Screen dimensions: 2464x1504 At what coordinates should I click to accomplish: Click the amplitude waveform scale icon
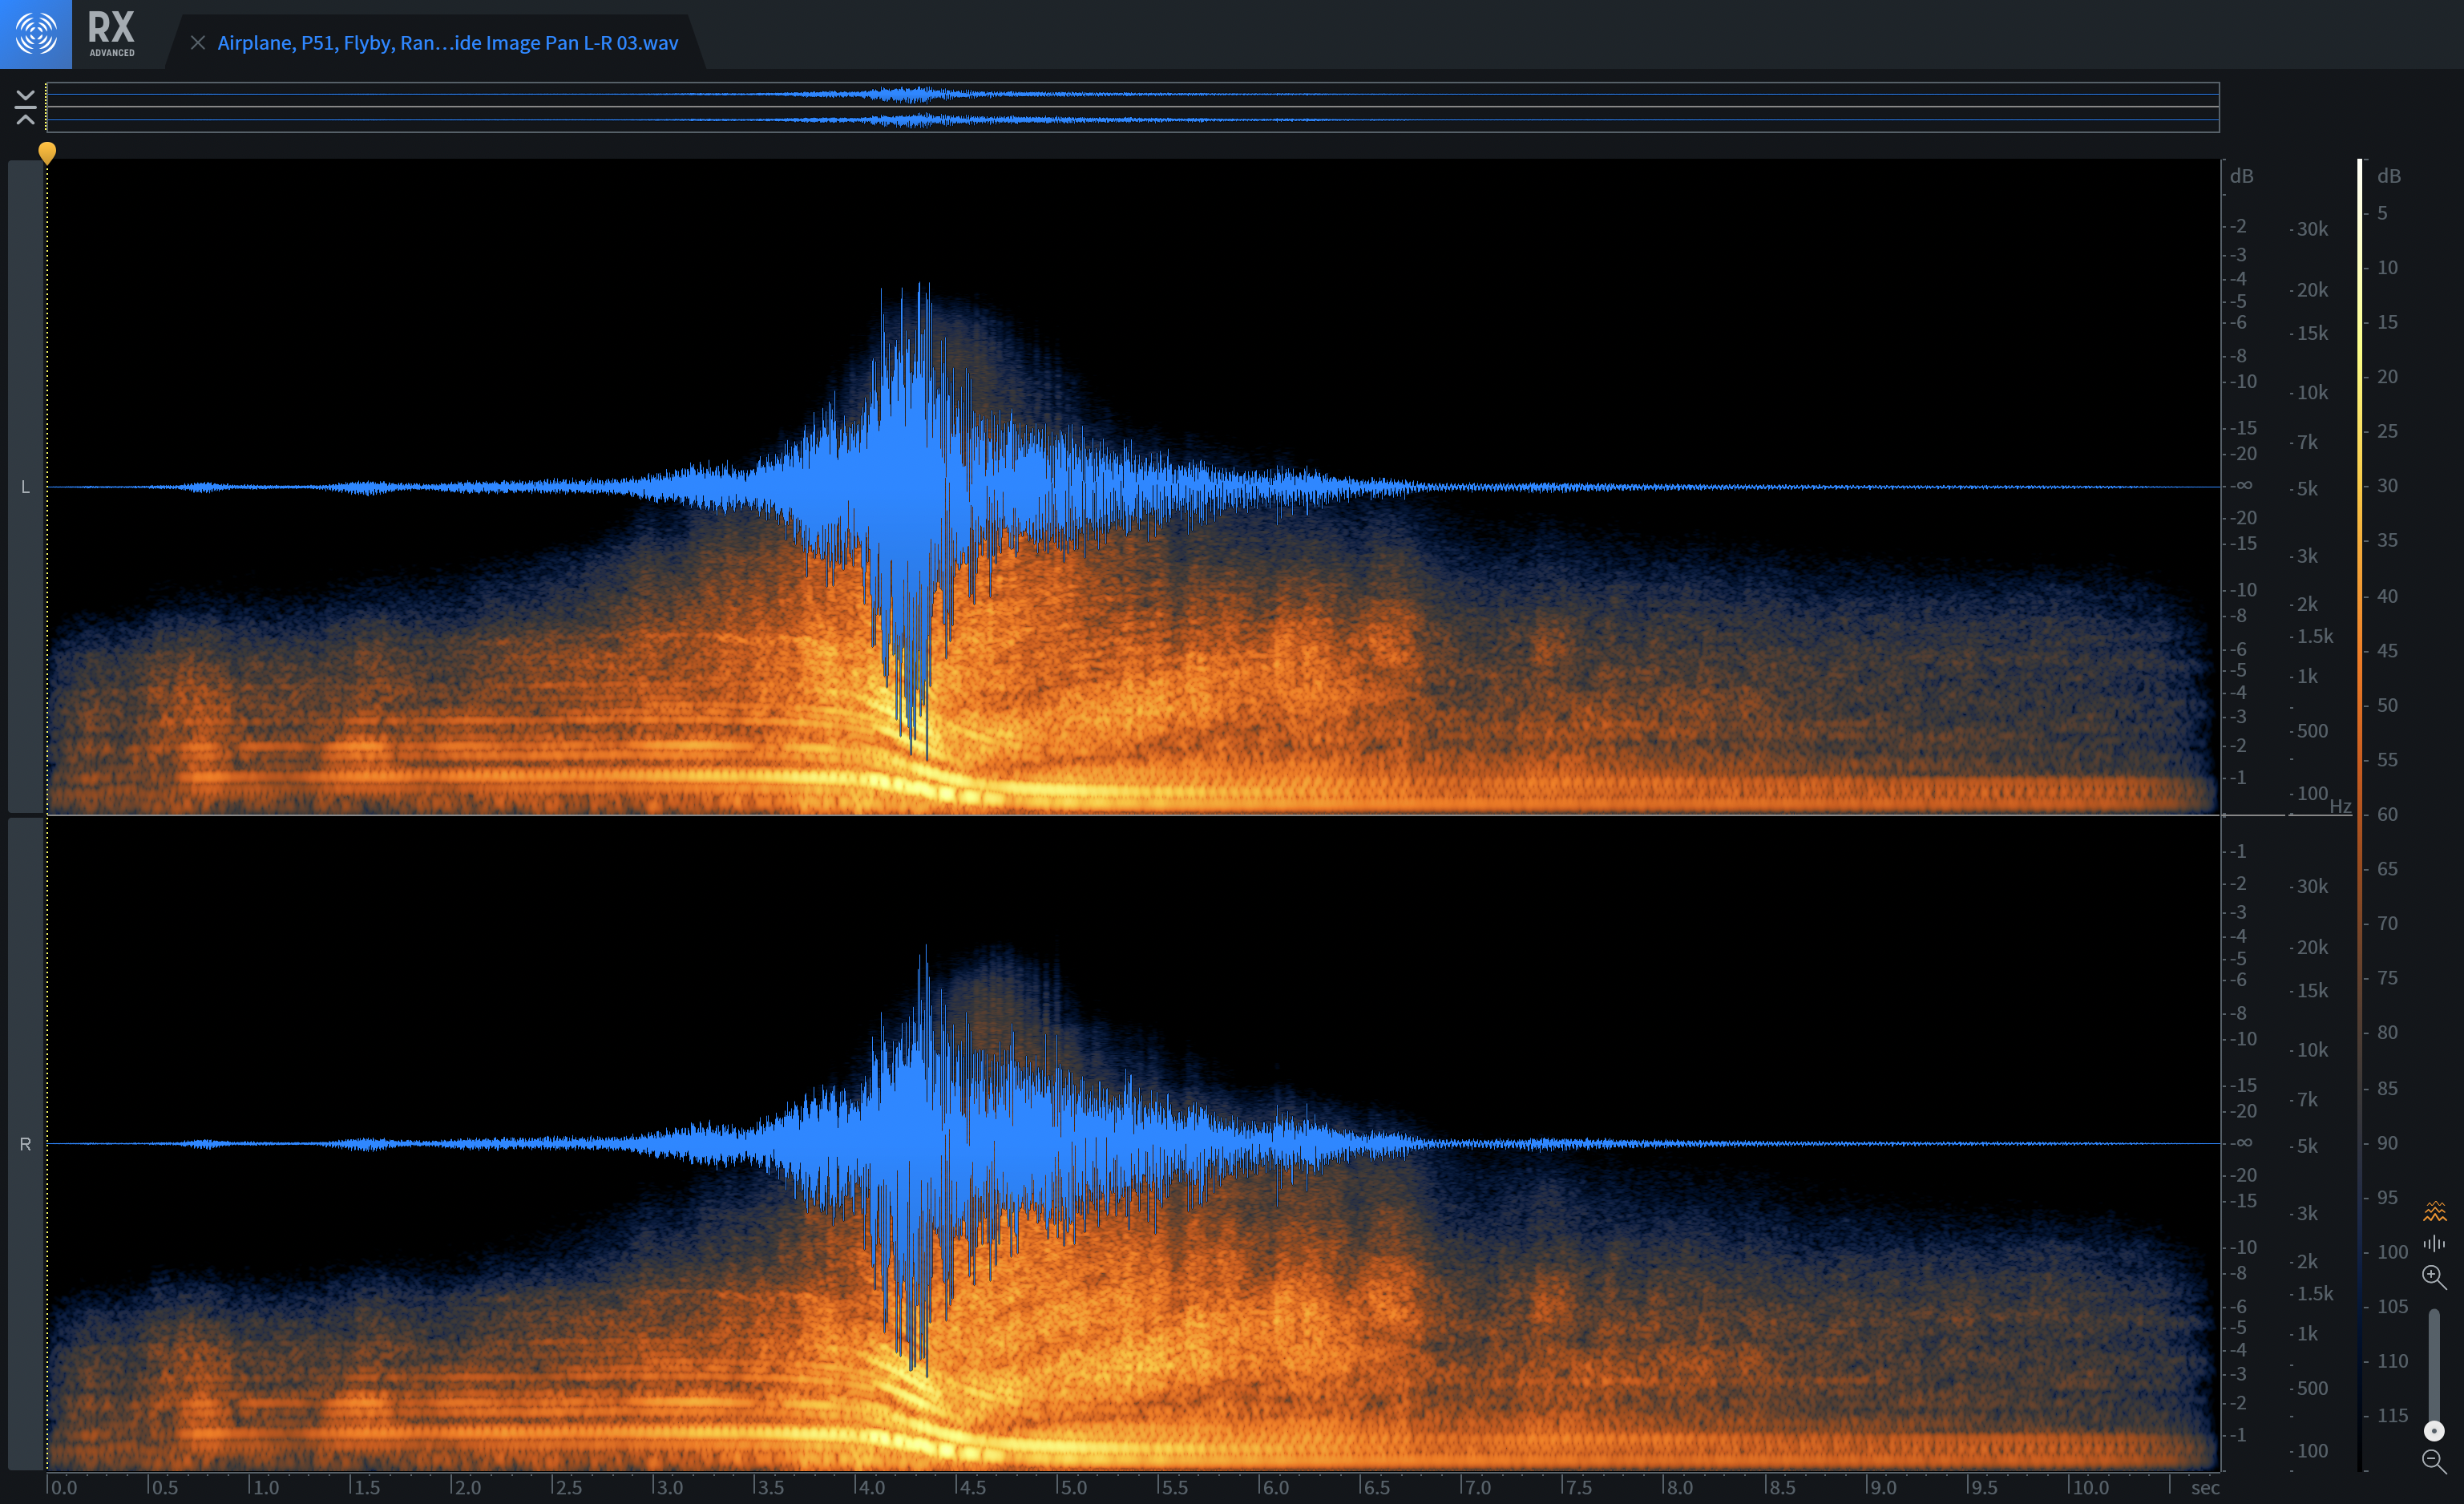[x=2434, y=1244]
